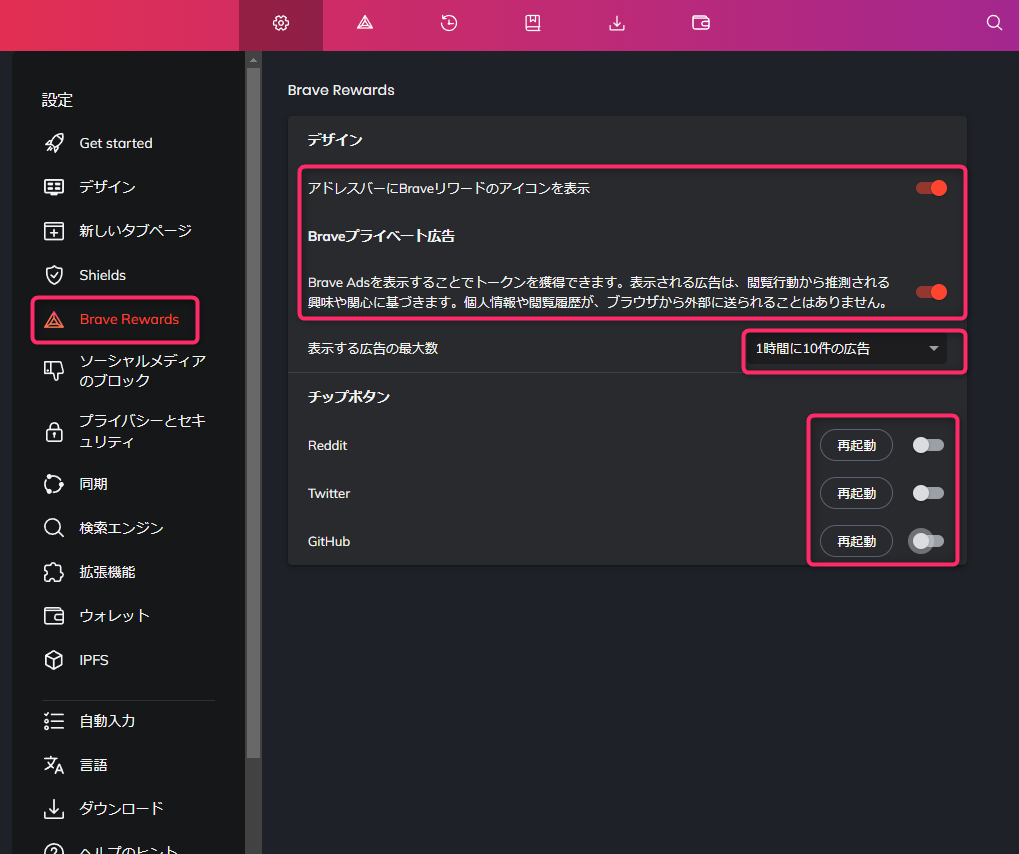Turn on the GitHub tip button toggle
The image size is (1019, 854).
coord(928,541)
